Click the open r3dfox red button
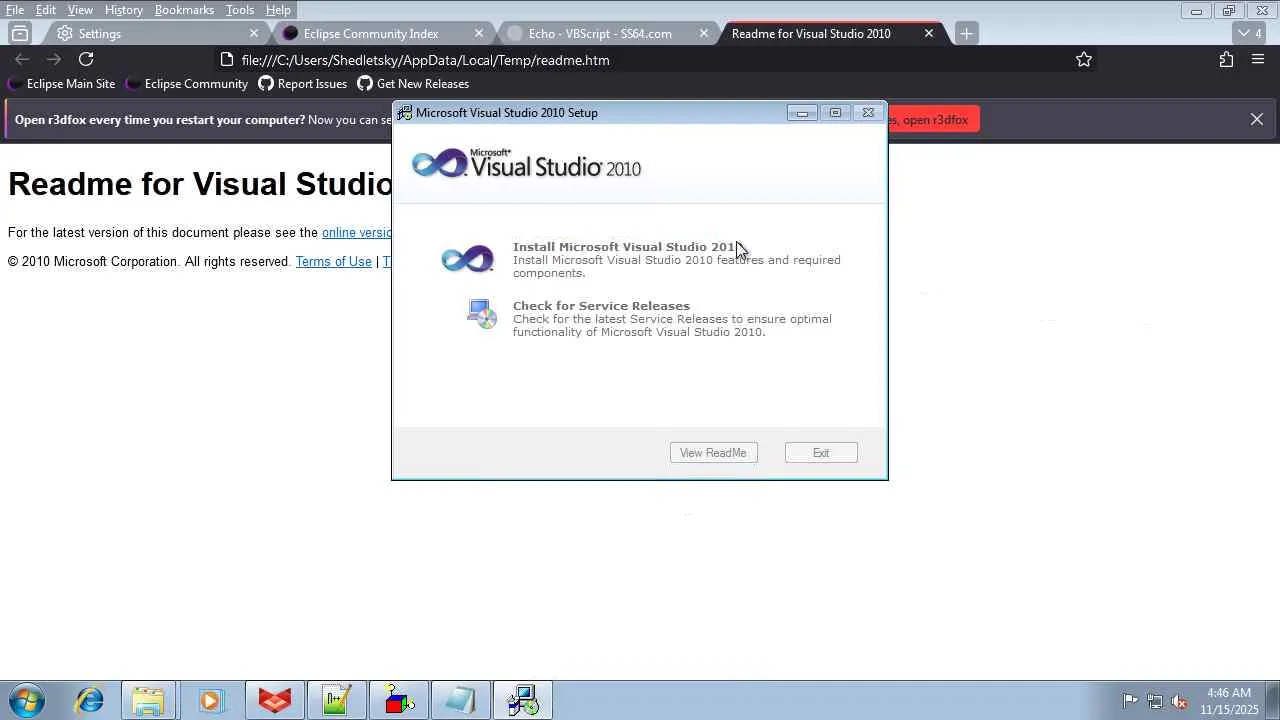Image resolution: width=1280 pixels, height=720 pixels. coord(934,120)
